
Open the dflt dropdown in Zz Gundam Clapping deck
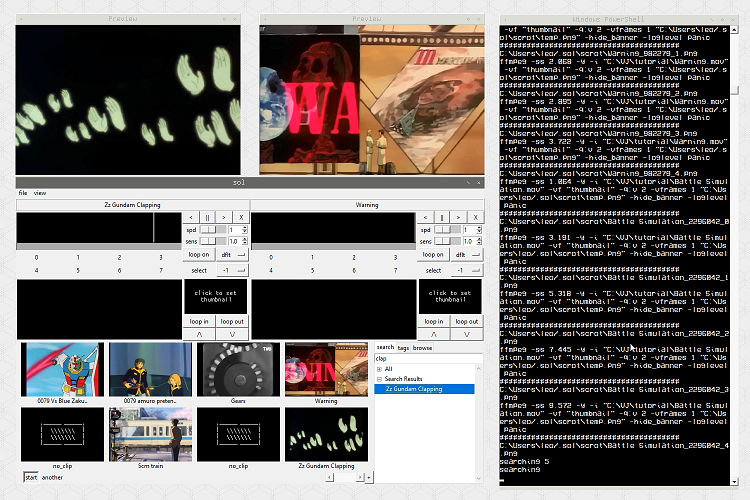coord(232,255)
